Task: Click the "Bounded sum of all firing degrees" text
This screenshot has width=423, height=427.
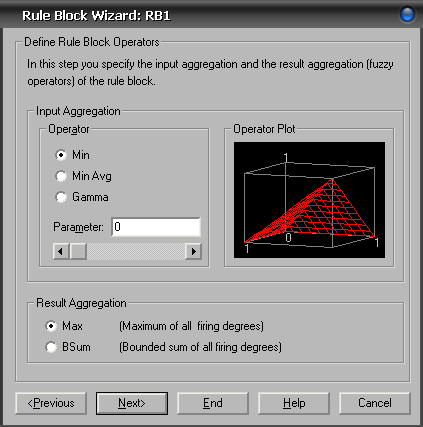Action: pos(200,347)
